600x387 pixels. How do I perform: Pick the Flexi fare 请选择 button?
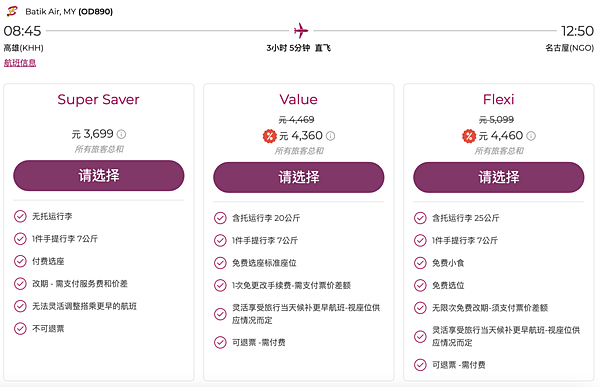pyautogui.click(x=499, y=177)
